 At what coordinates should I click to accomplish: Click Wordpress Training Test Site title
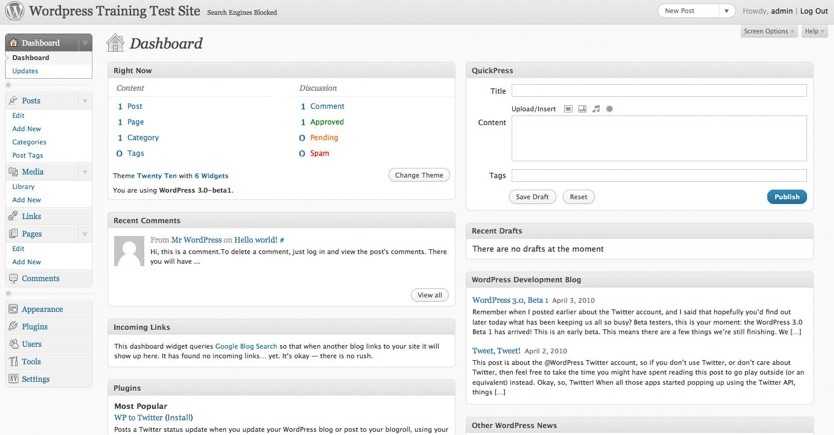pyautogui.click(x=115, y=11)
